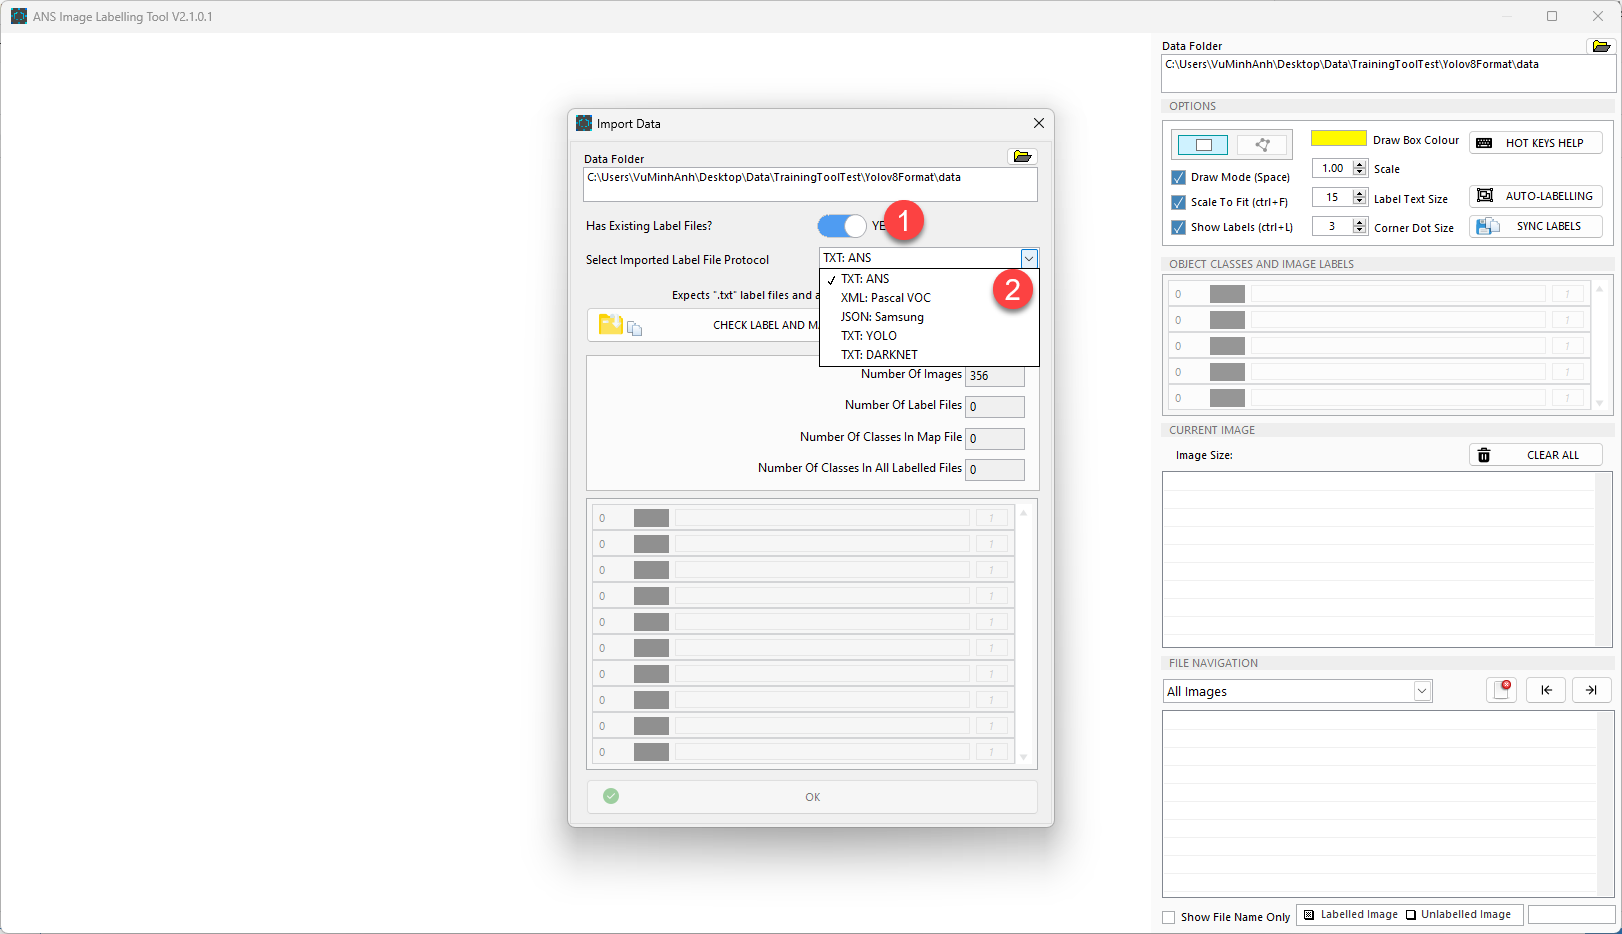Viewport: 1622px width, 934px height.
Task: Uncheck Draw Mode (Space) checkbox
Action: [x=1178, y=177]
